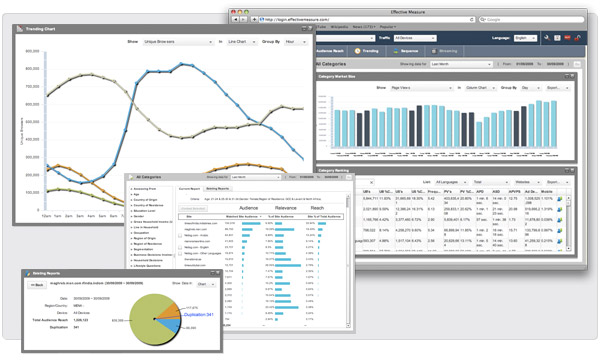The height and width of the screenshot is (360, 601).
Task: Switch to Existing Reports tab in All Categories
Action: [218, 189]
